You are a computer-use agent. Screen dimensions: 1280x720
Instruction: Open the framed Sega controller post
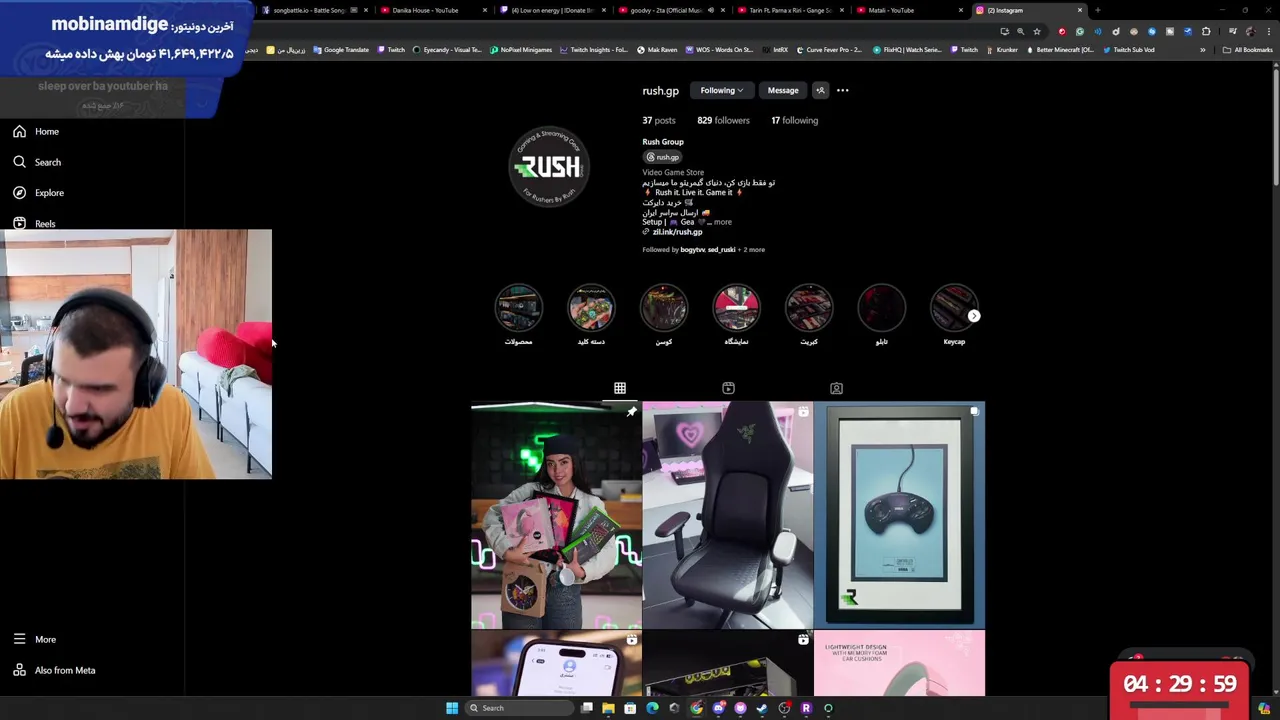899,515
